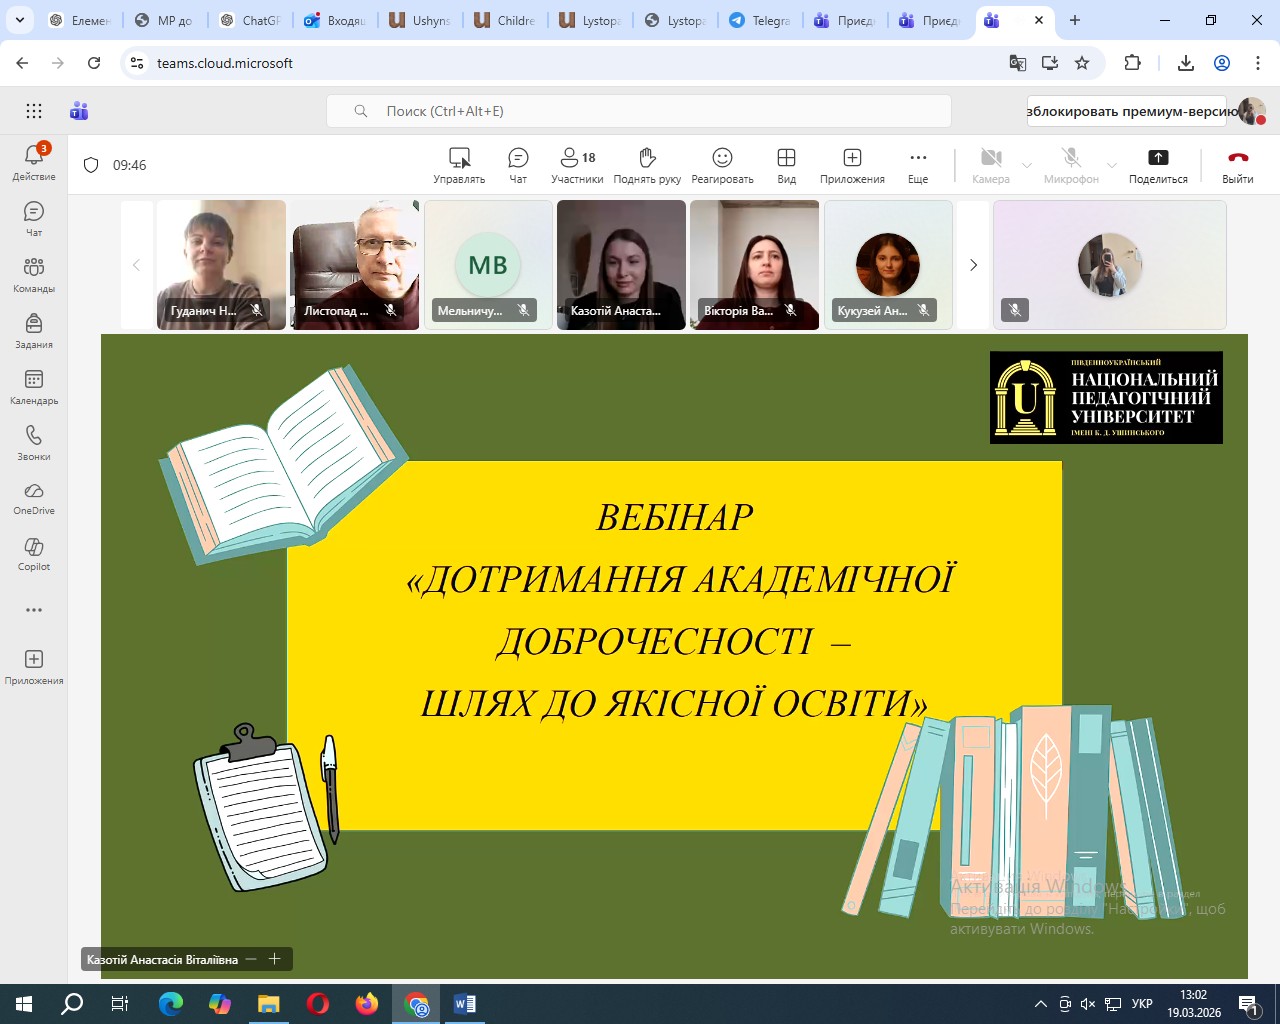Click the Share screen button
This screenshot has height=1024, width=1280.
pyautogui.click(x=1158, y=165)
